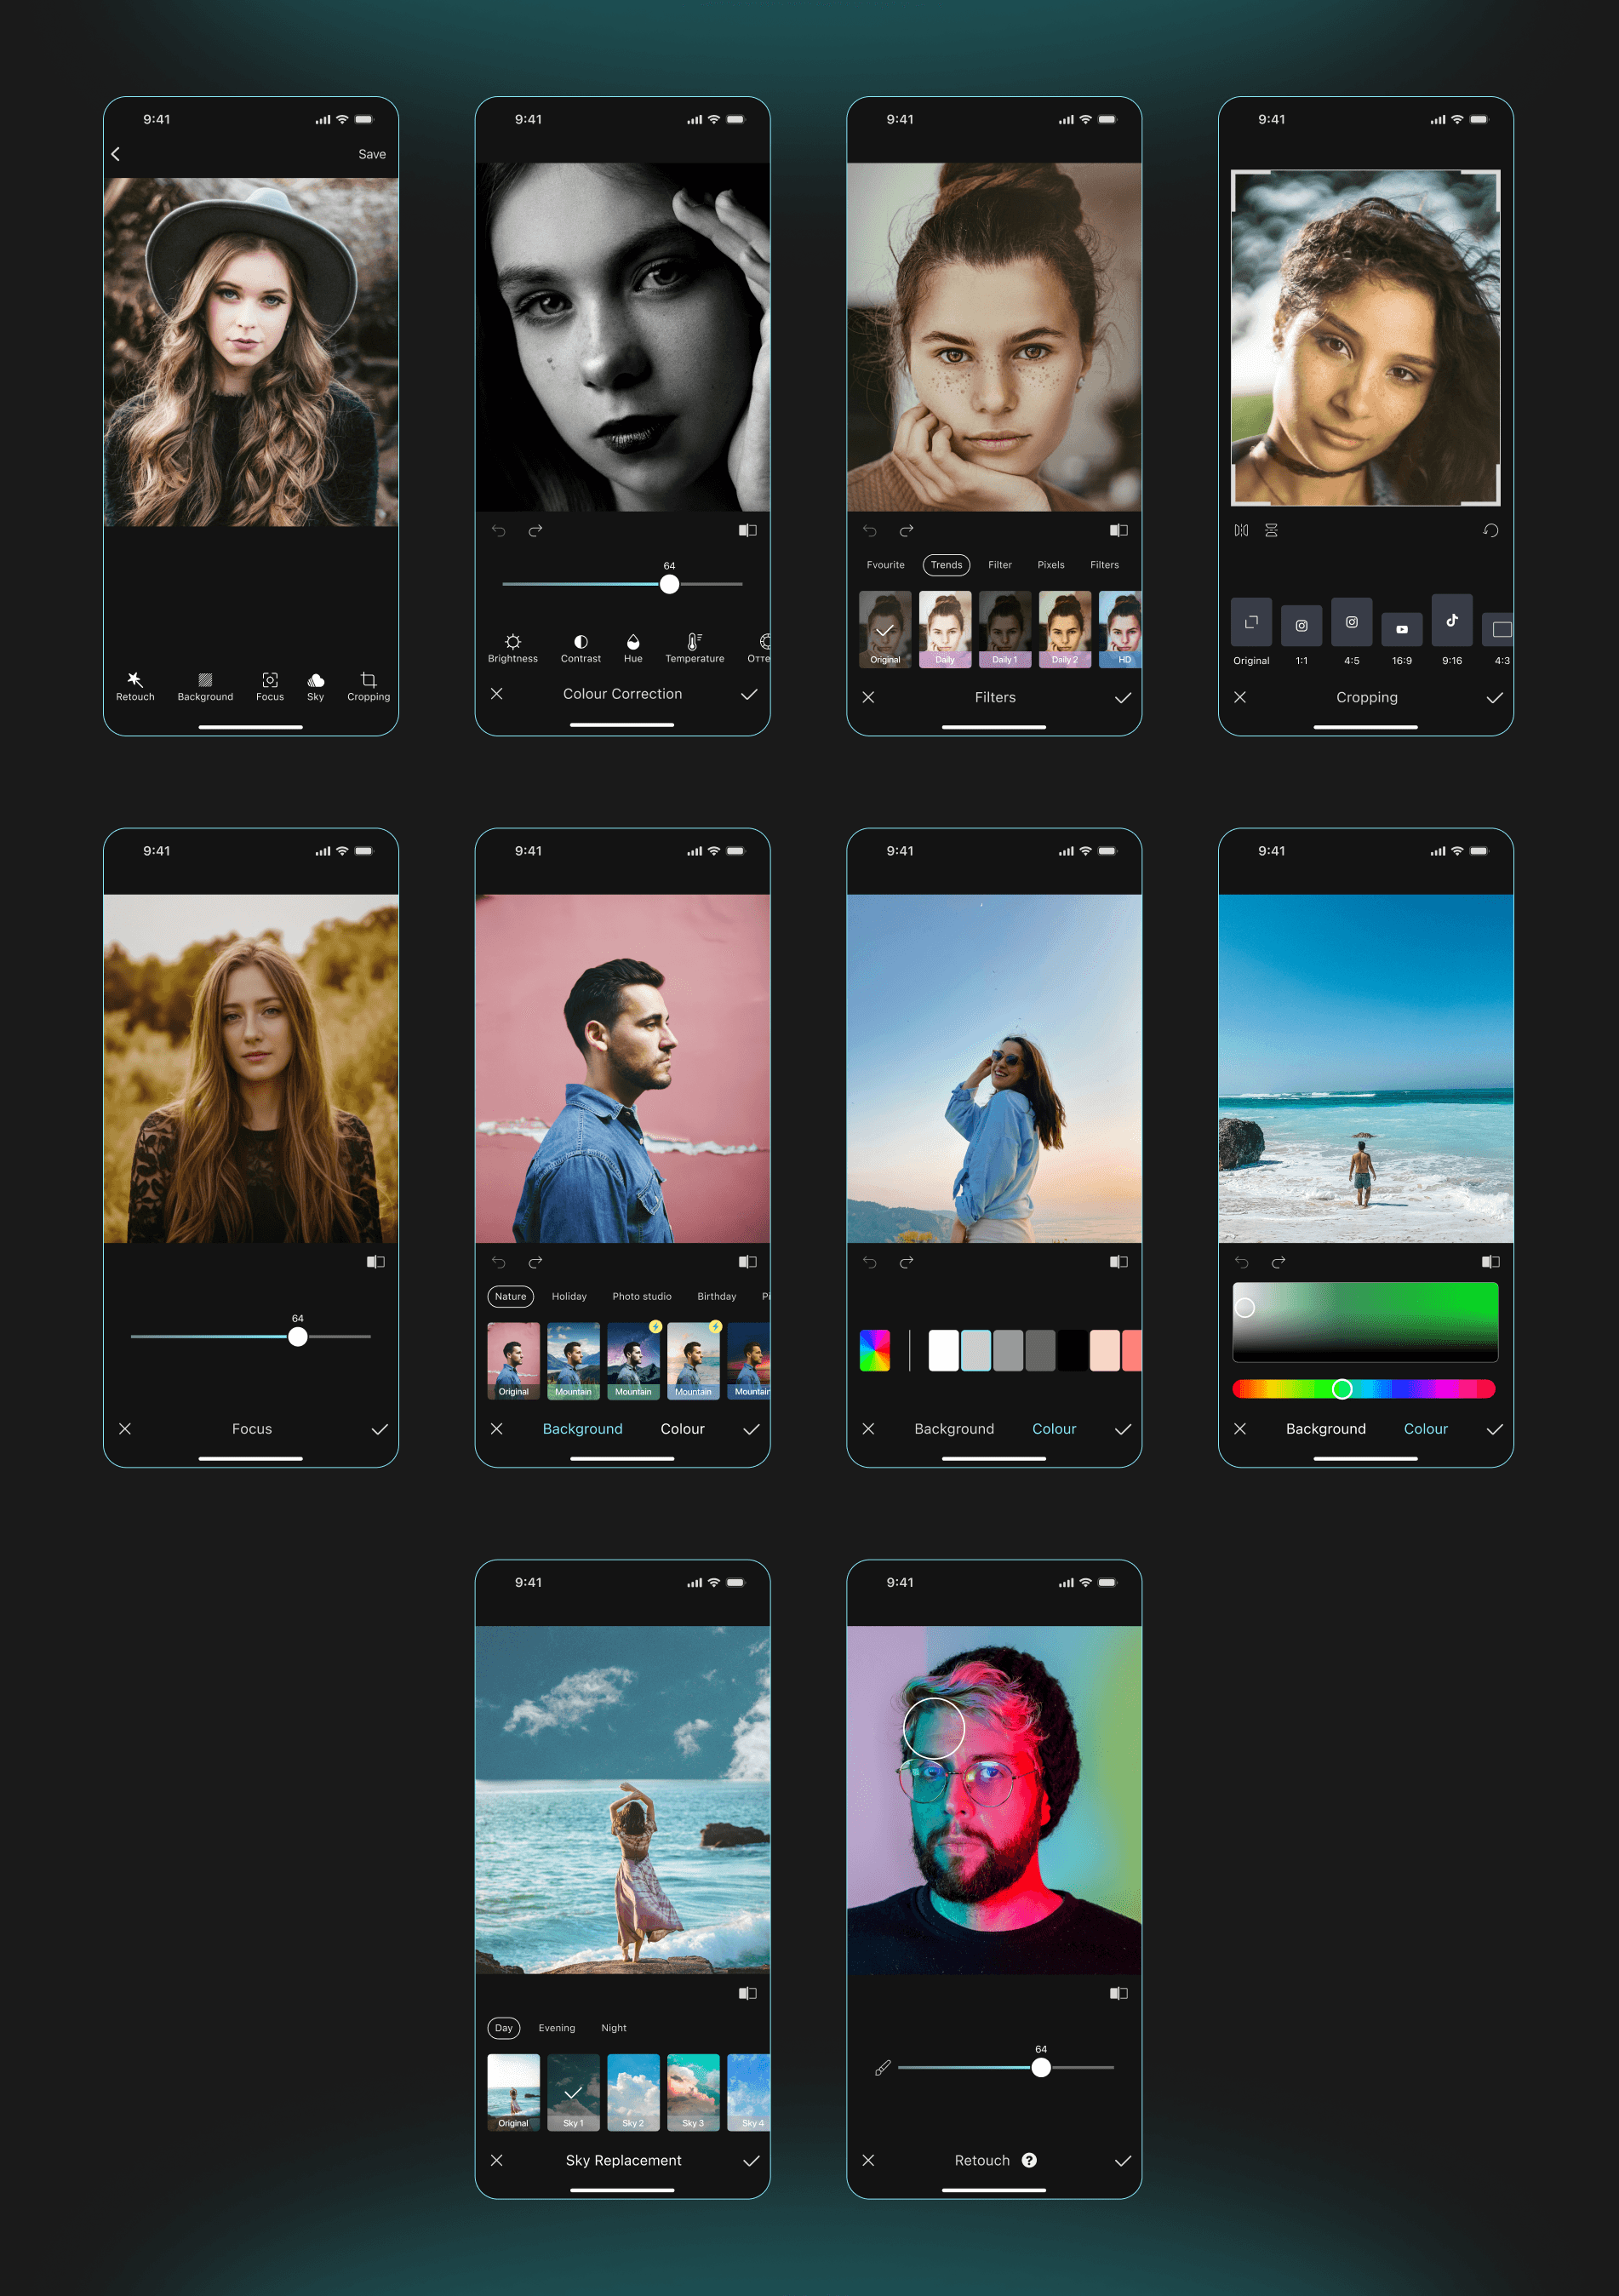1619x2296 pixels.
Task: Toggle before/after compare on the Focus screen
Action: click(x=376, y=1262)
